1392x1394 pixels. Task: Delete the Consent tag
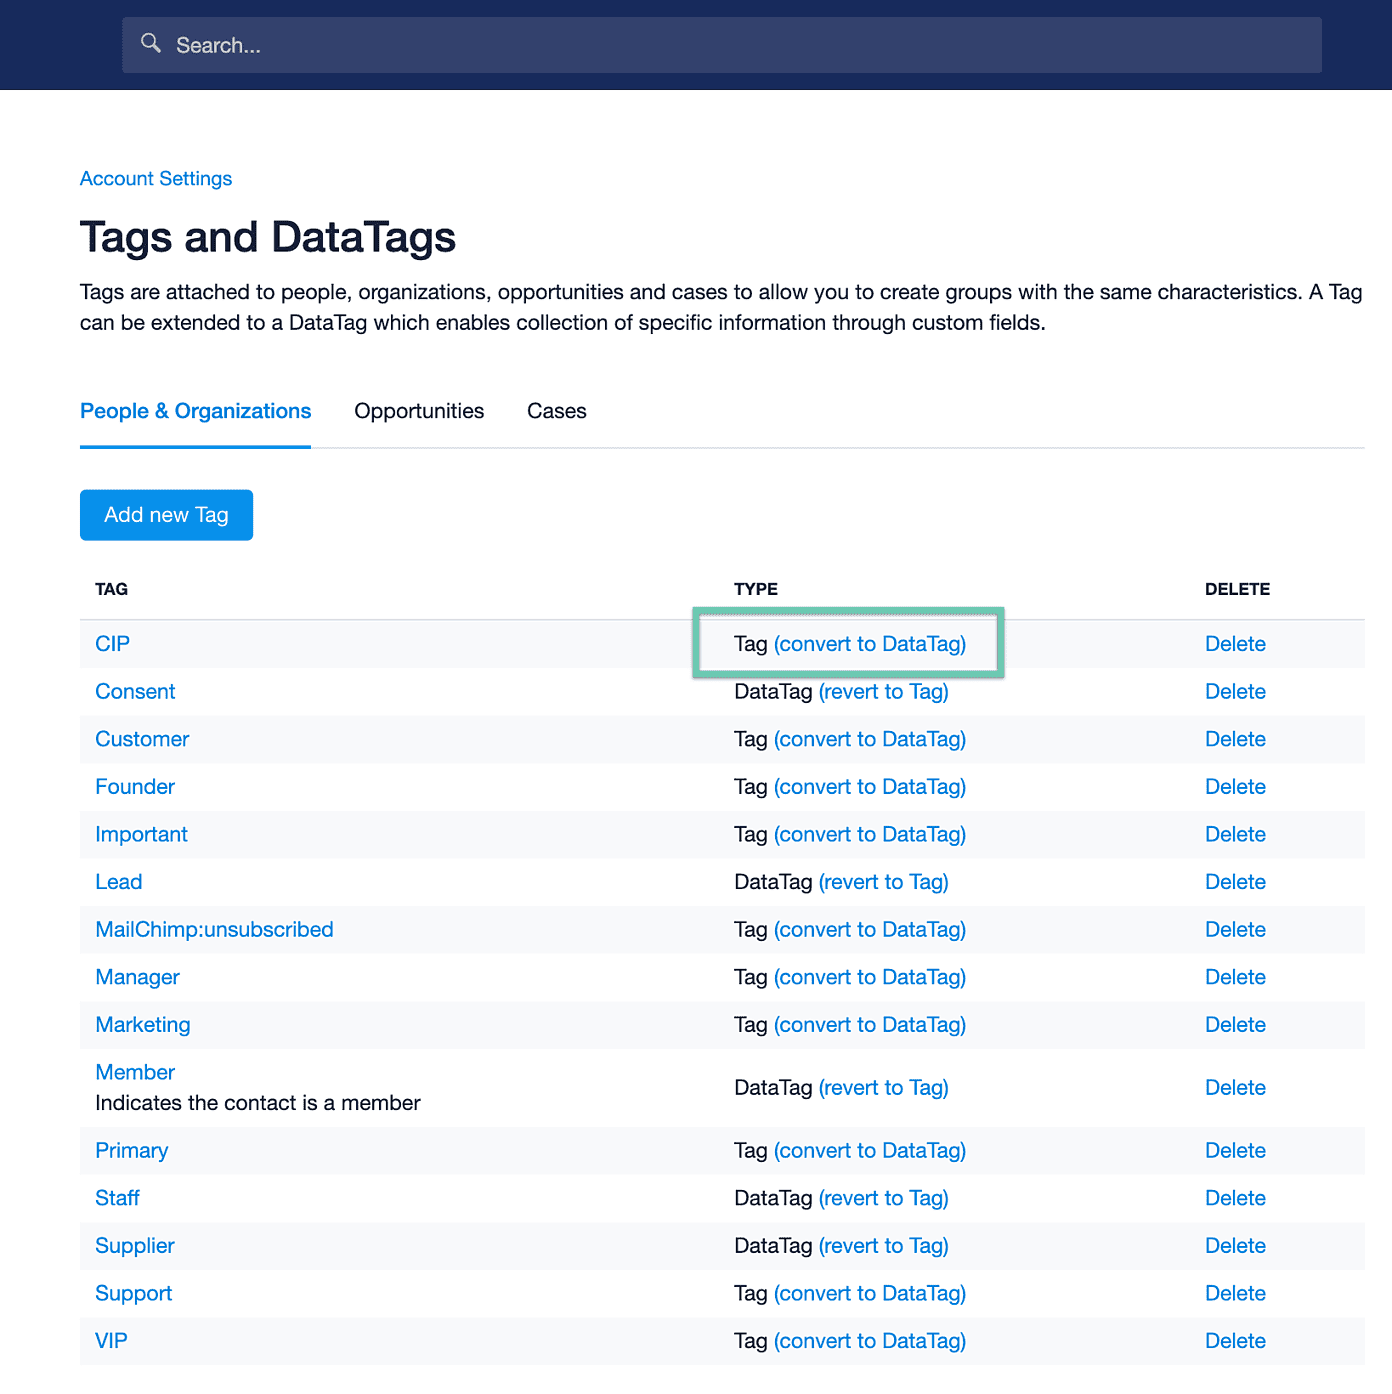click(x=1235, y=692)
